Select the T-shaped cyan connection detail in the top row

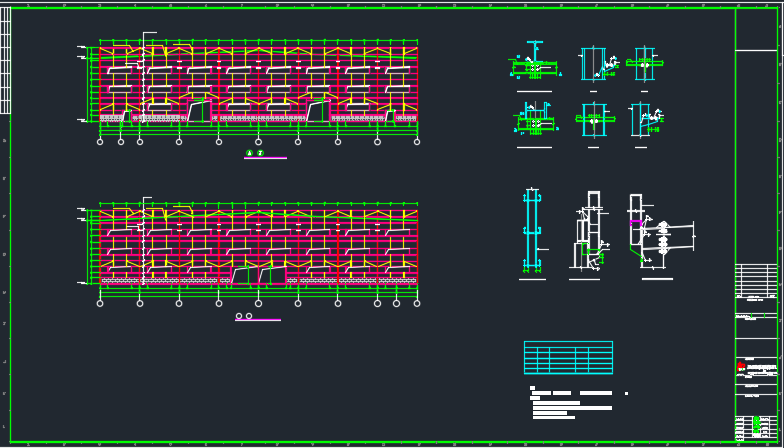coord(535,60)
